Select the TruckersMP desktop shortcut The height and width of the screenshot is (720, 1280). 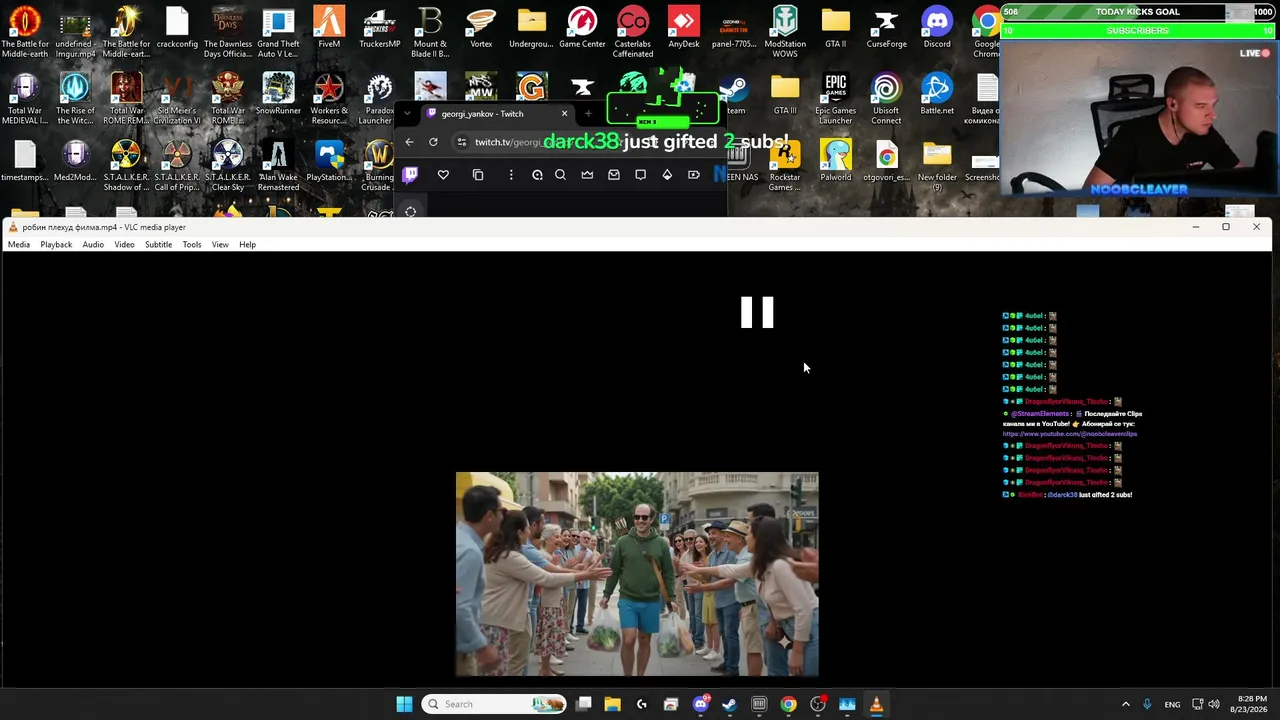click(x=380, y=28)
